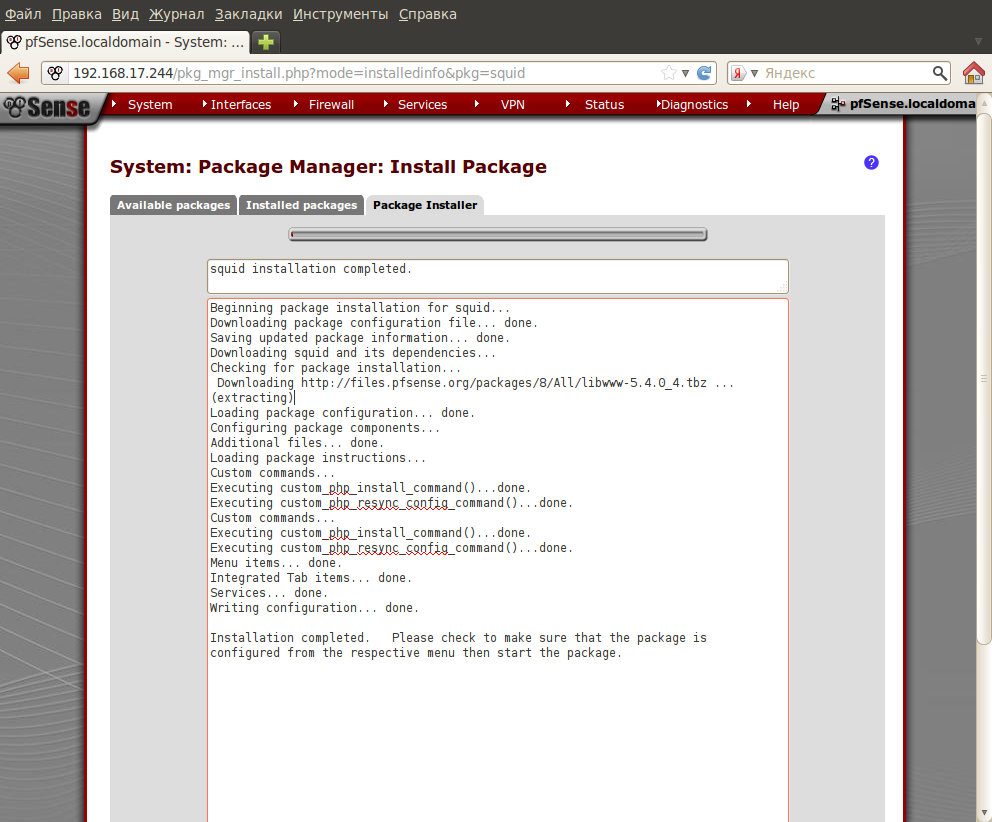Expand the Interfaces menu

pos(240,104)
